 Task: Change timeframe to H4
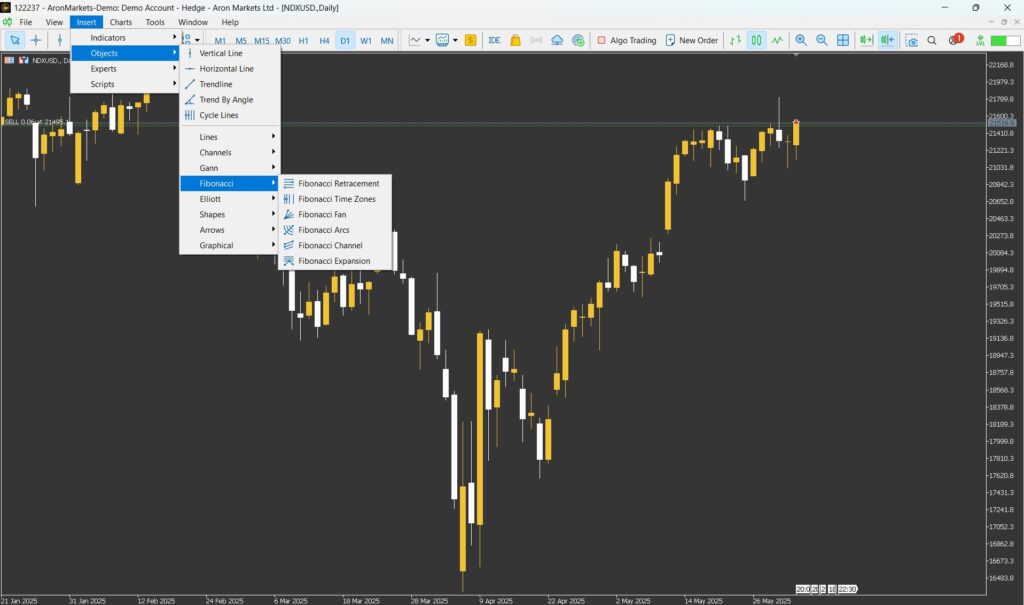coord(325,41)
